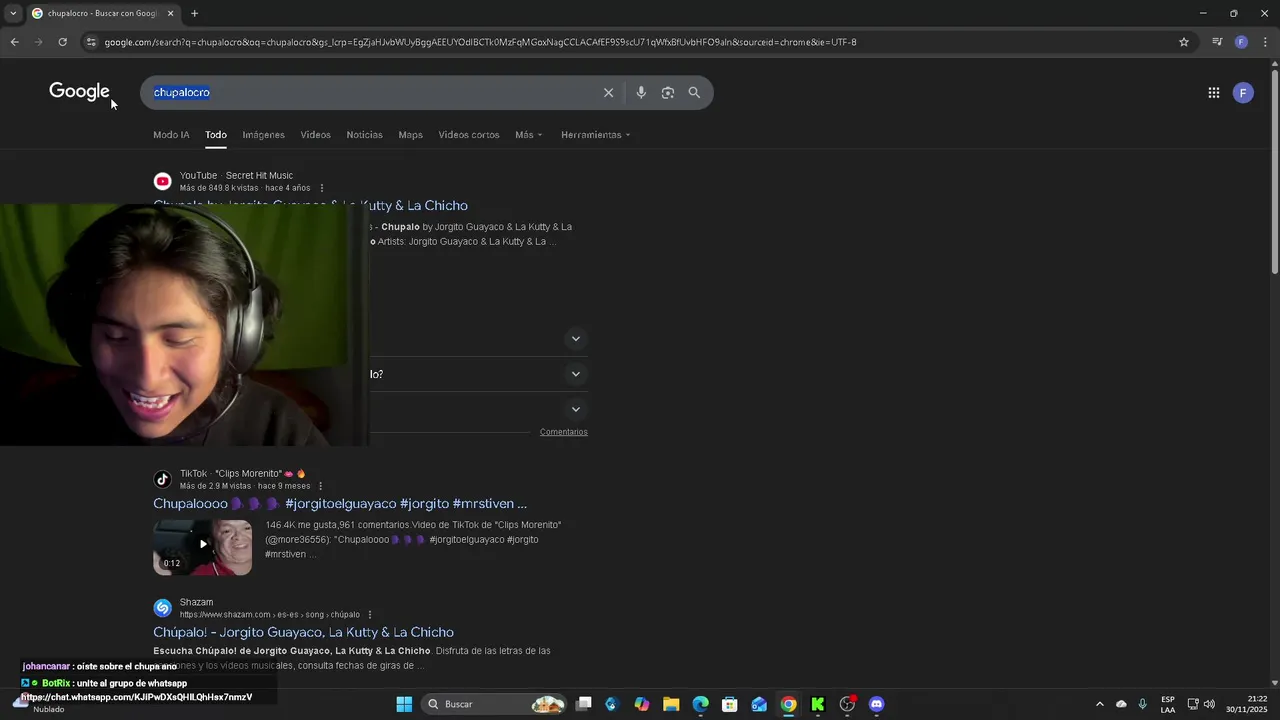Open the tab search dropdown arrow
This screenshot has height=720, width=1280.
[12, 14]
